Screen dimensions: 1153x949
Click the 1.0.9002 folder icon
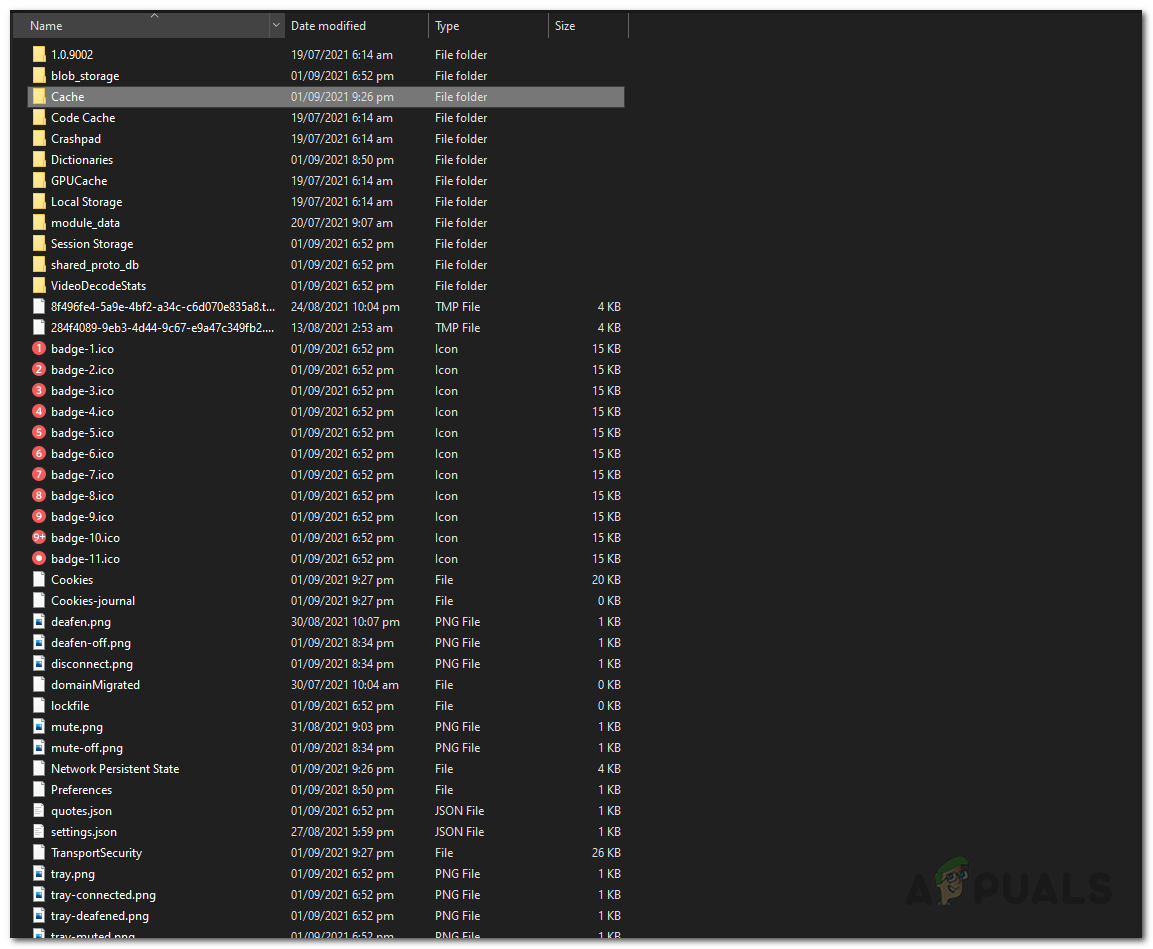coord(39,54)
